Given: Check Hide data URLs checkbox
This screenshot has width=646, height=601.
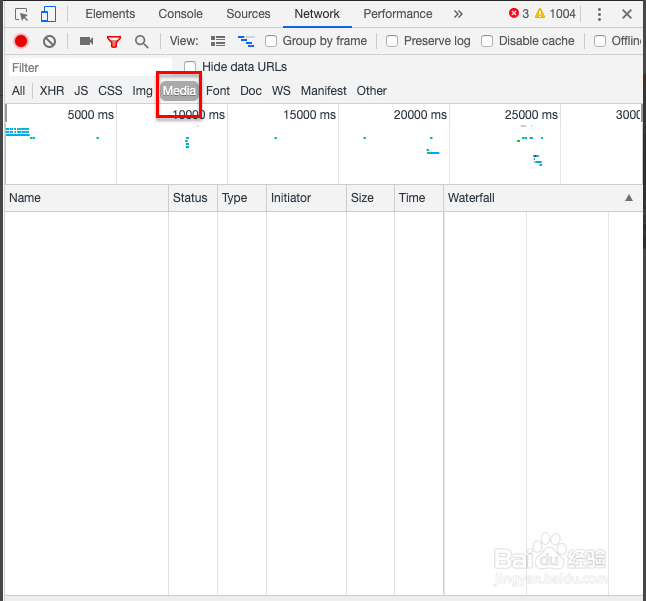Looking at the screenshot, I should (190, 67).
